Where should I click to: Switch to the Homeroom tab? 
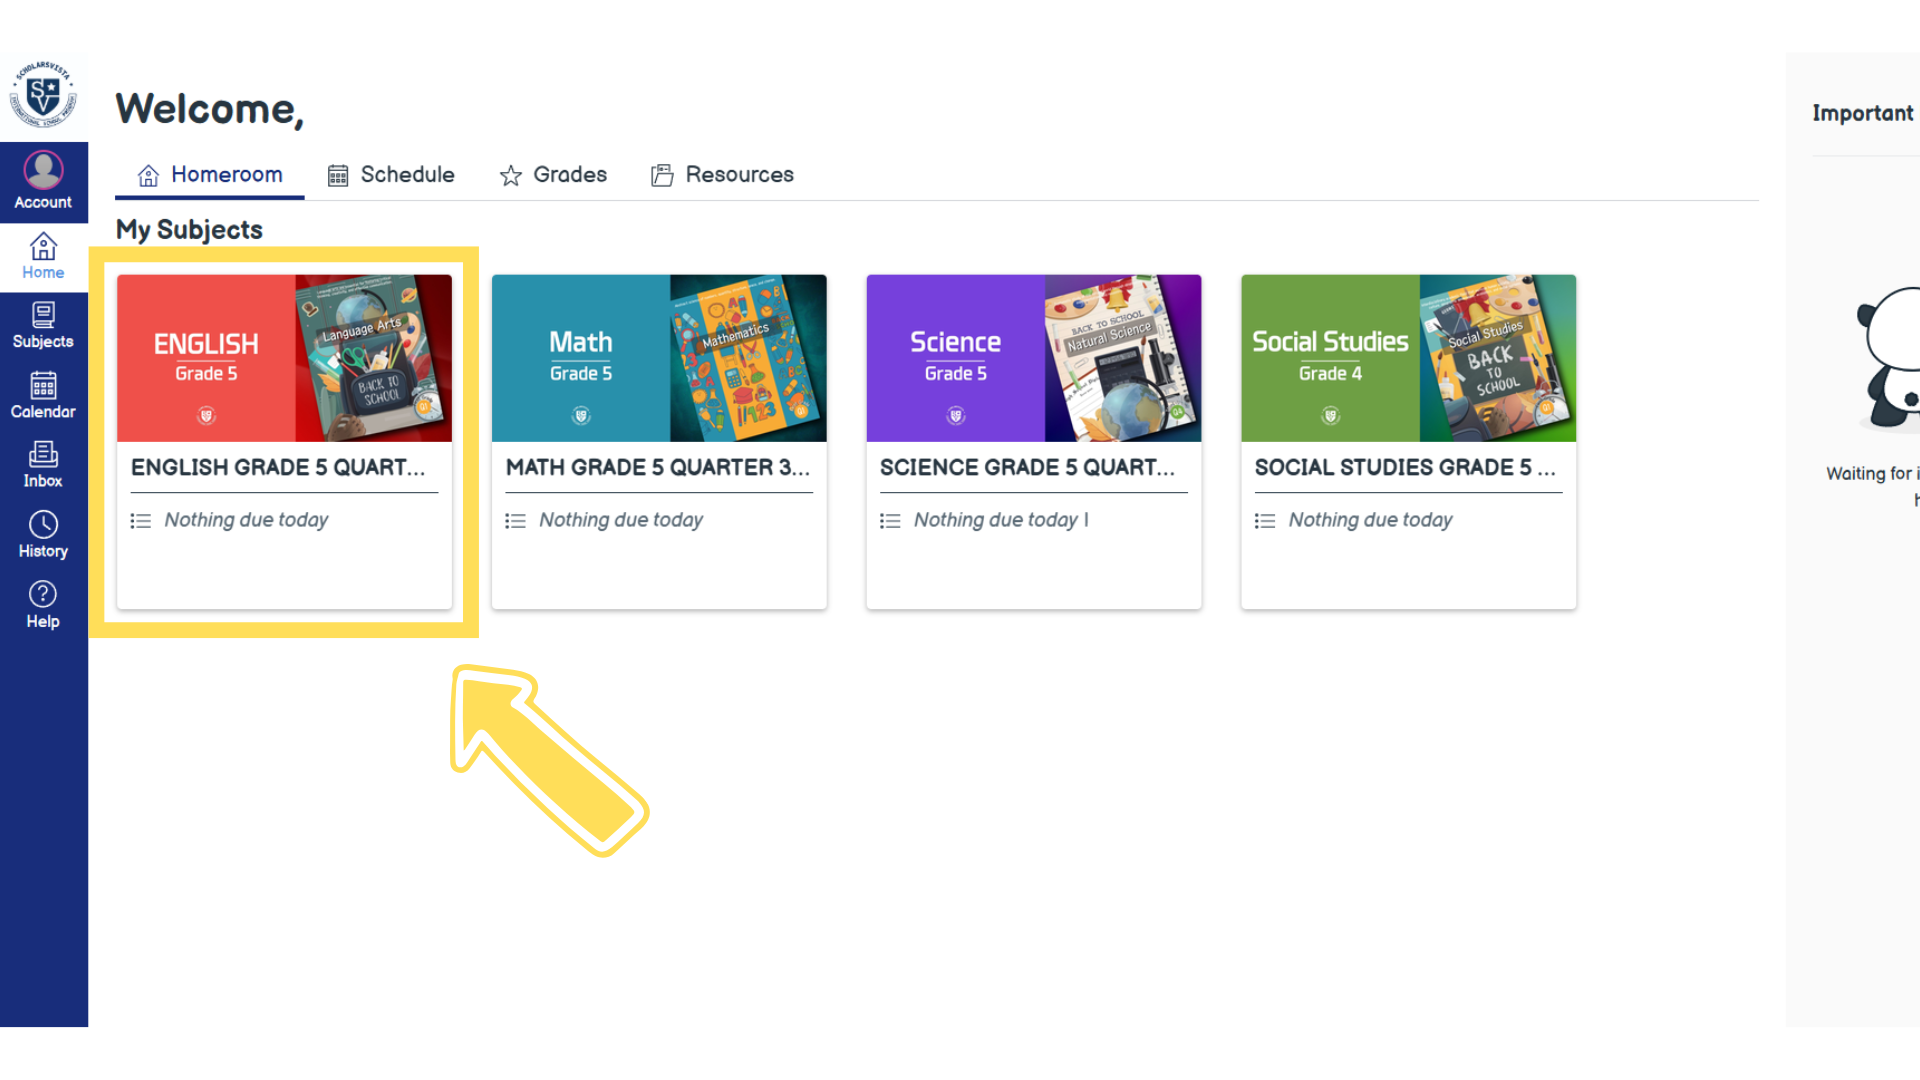click(210, 175)
